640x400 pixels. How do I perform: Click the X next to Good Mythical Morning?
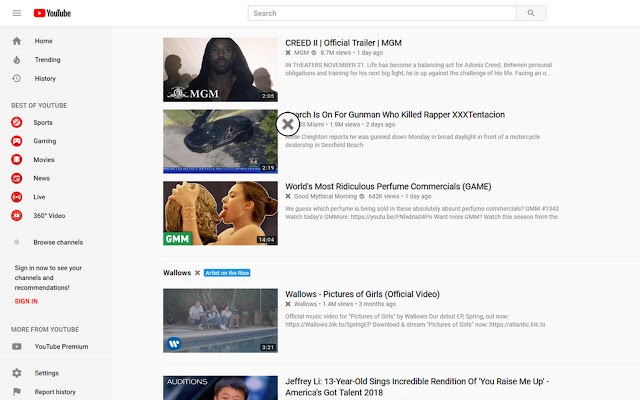(288, 196)
